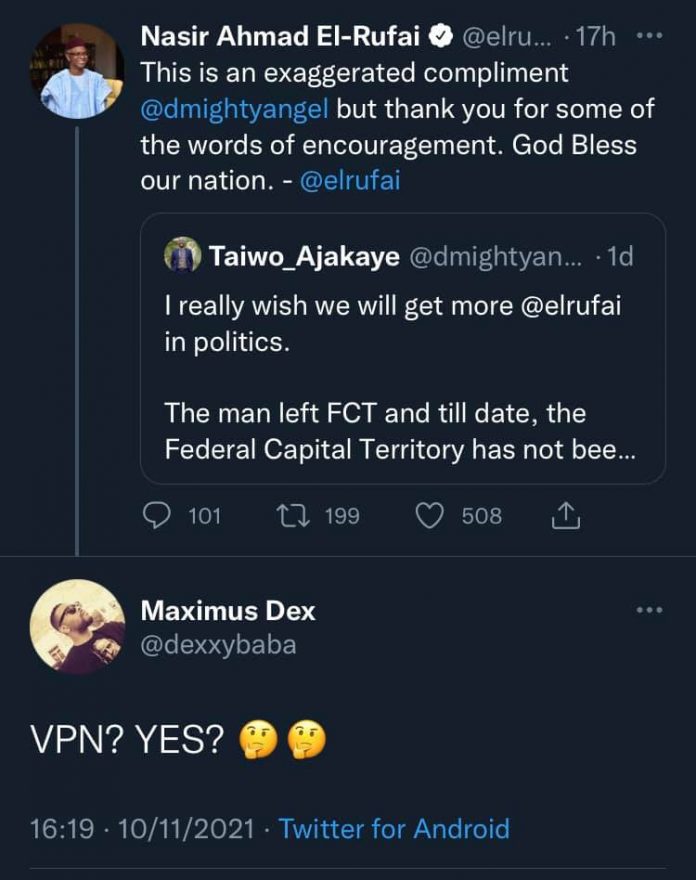Open more options on Maximus Dex's reply

coord(650,609)
